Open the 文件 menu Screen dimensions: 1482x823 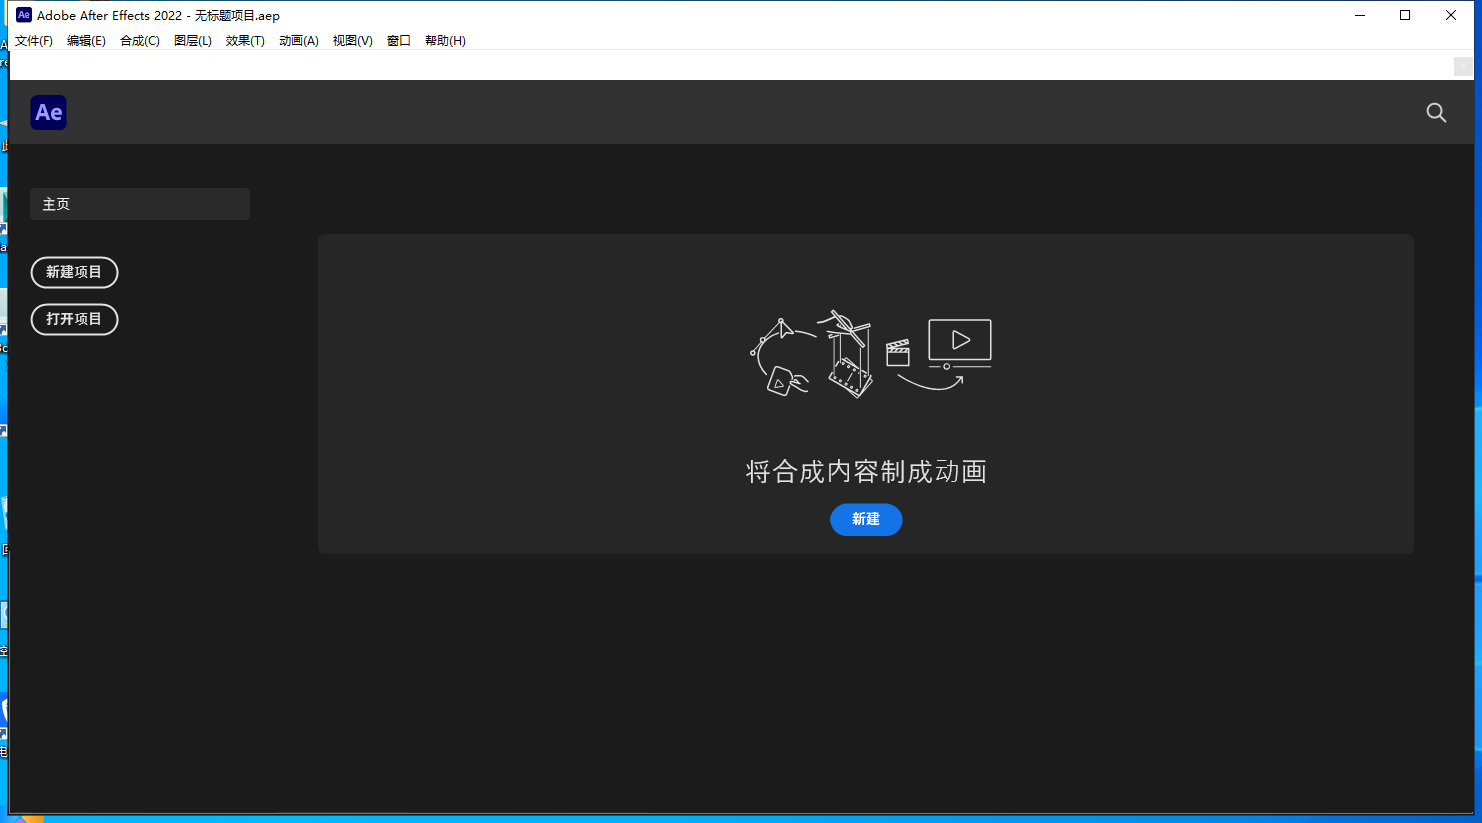pyautogui.click(x=33, y=41)
